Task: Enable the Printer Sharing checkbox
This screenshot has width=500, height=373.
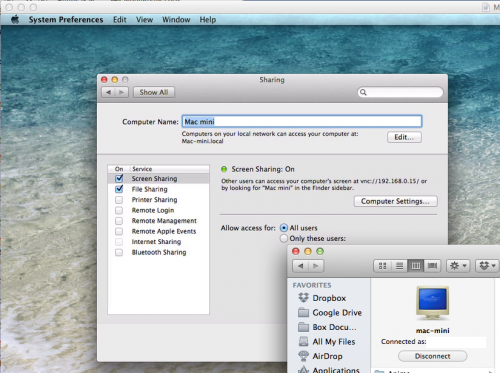Action: (x=119, y=200)
